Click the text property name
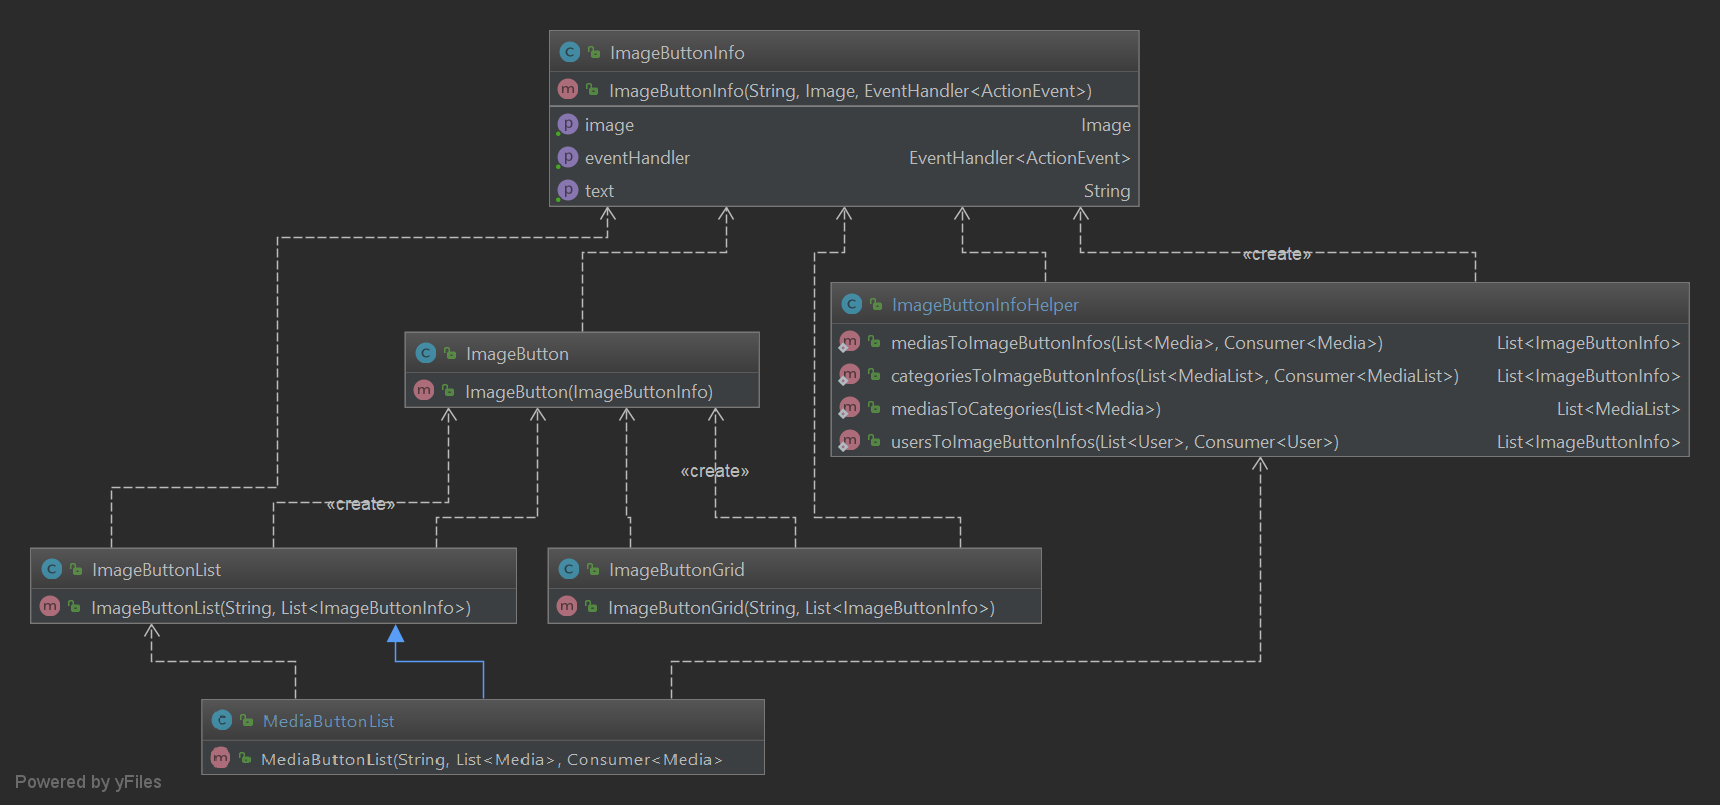This screenshot has width=1720, height=805. pyautogui.click(x=599, y=191)
